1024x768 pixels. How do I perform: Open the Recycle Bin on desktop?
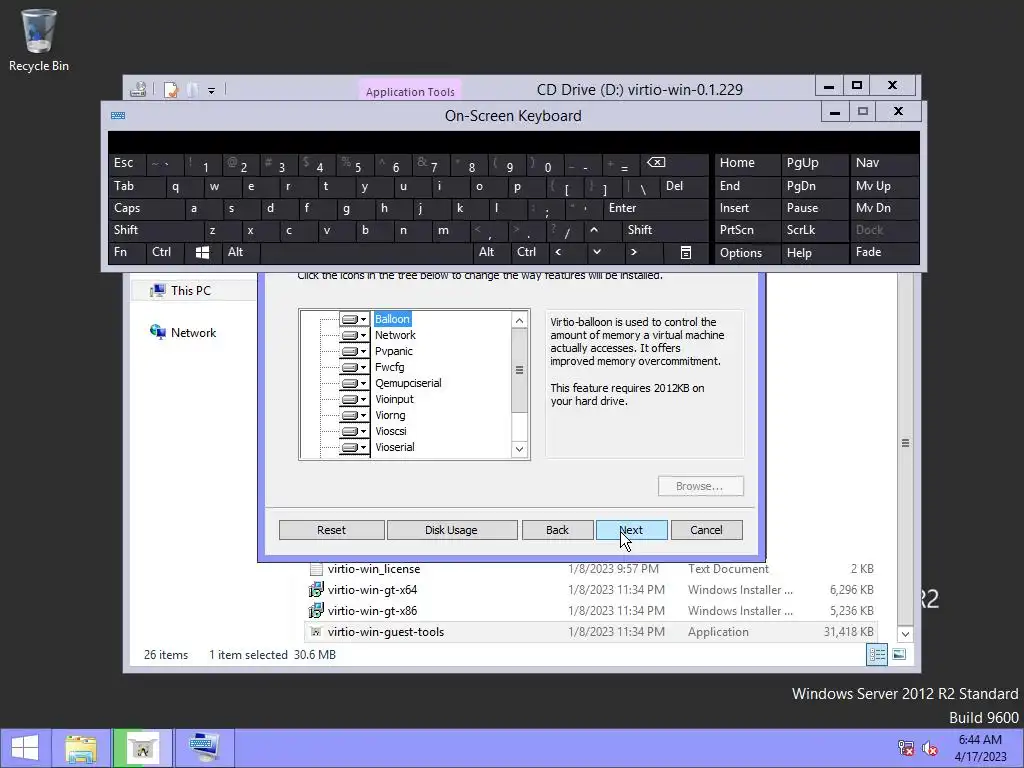click(x=39, y=40)
